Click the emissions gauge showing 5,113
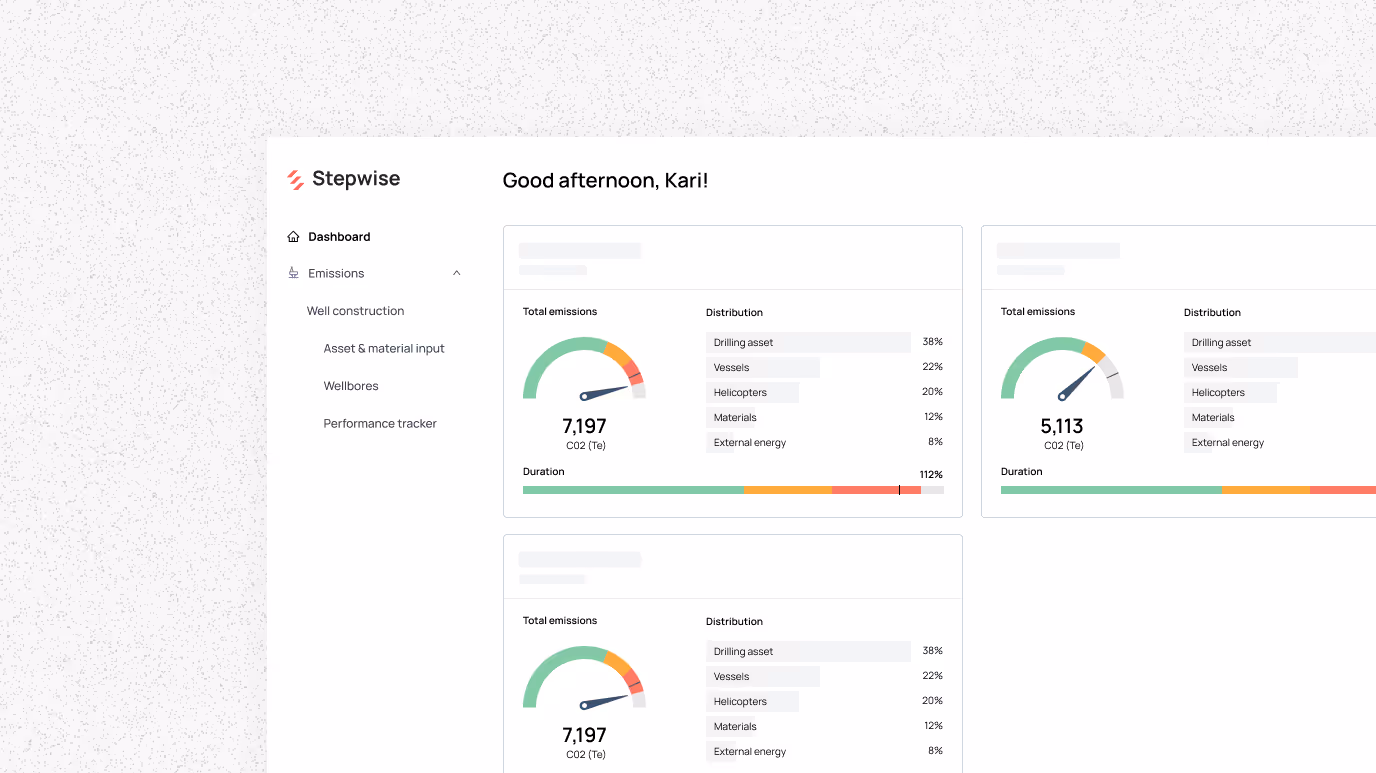Viewport: 1376px width, 773px height. tap(1063, 370)
